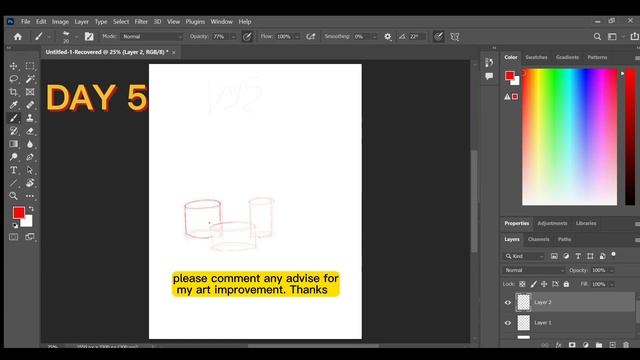Select the Line tool
This screenshot has height=360, width=640.
pos(13,183)
